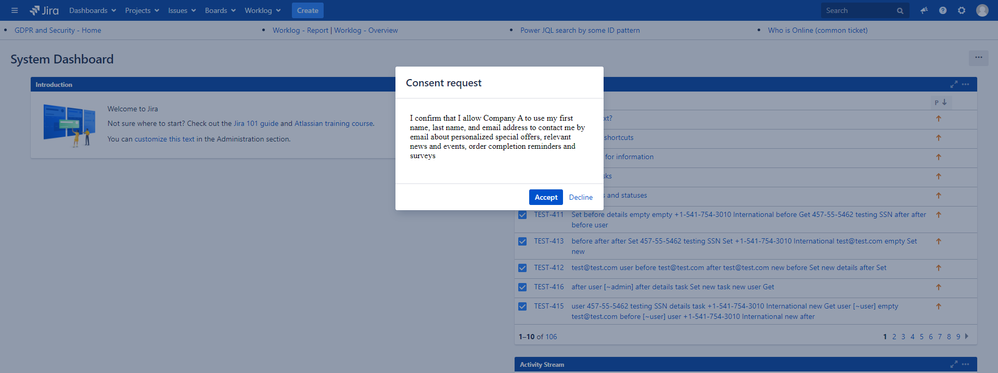Open Worklog - Overview link
The image size is (998, 373).
pos(366,30)
